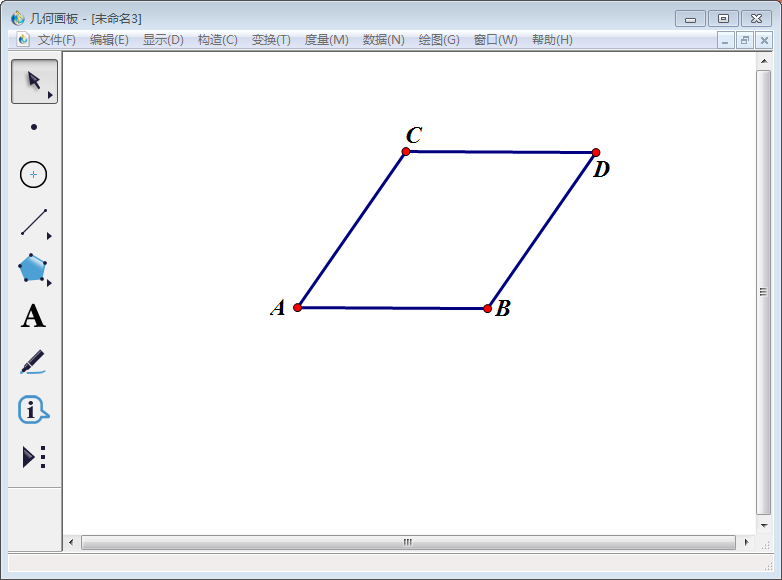The image size is (782, 580).
Task: Select the Compass circle tool
Action: click(33, 175)
